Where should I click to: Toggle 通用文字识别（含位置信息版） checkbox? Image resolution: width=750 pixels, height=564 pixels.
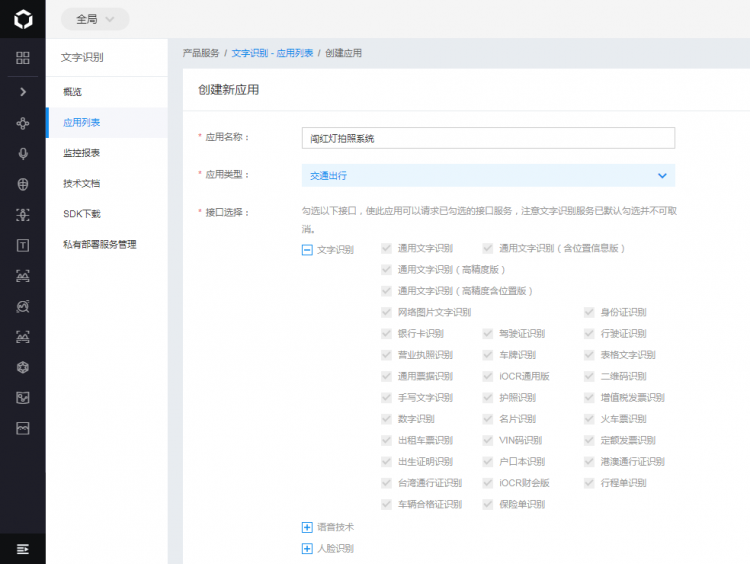coord(488,248)
